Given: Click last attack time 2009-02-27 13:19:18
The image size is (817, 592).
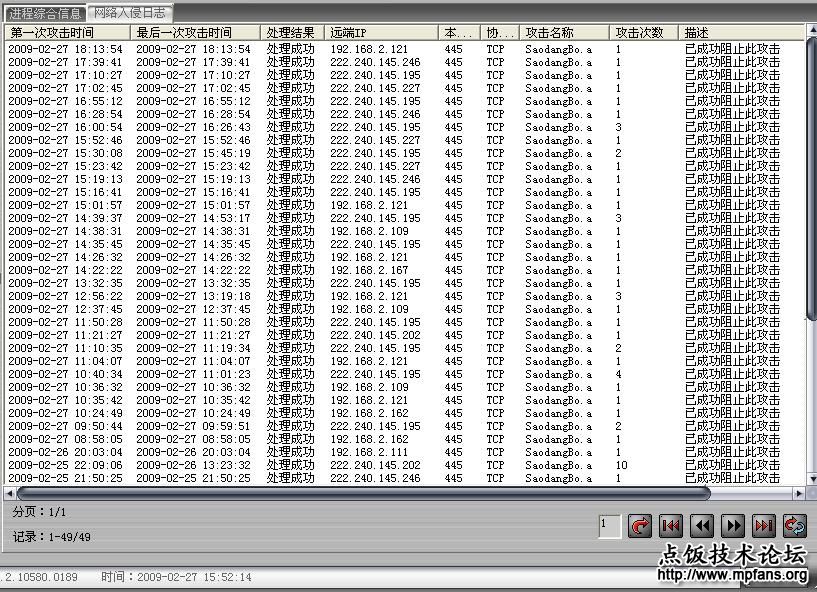Looking at the screenshot, I should point(193,296).
